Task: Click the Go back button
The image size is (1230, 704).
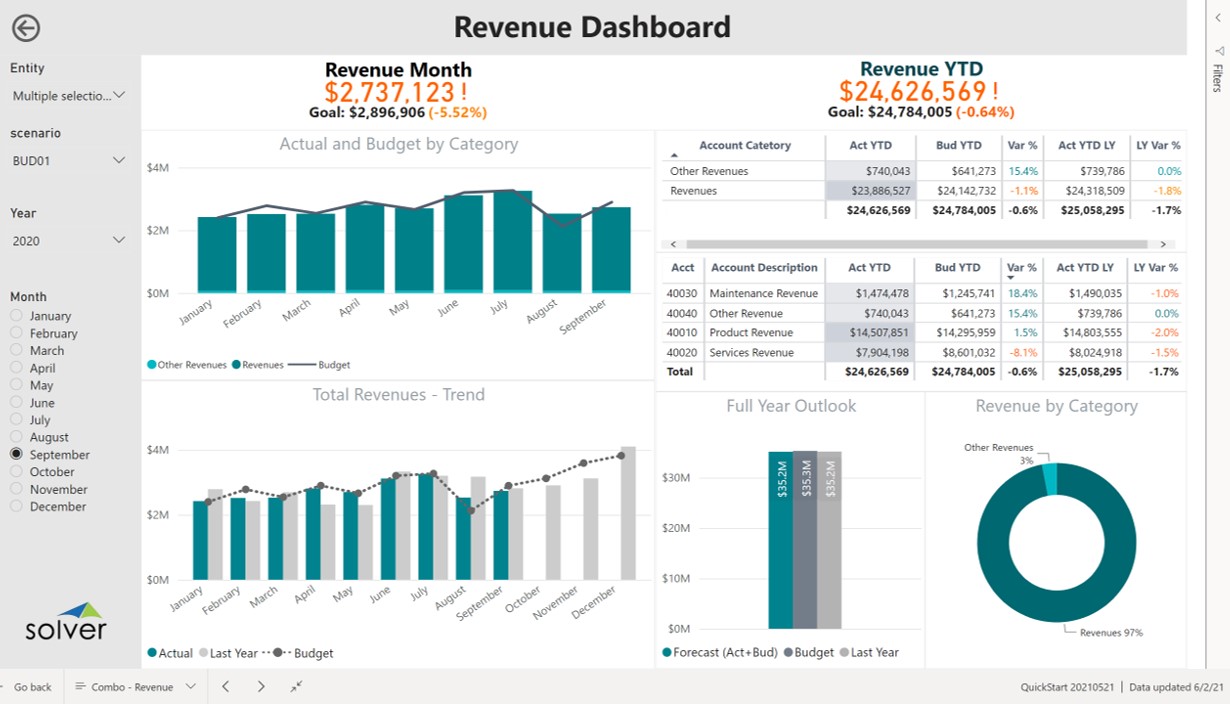Action: pyautogui.click(x=32, y=687)
